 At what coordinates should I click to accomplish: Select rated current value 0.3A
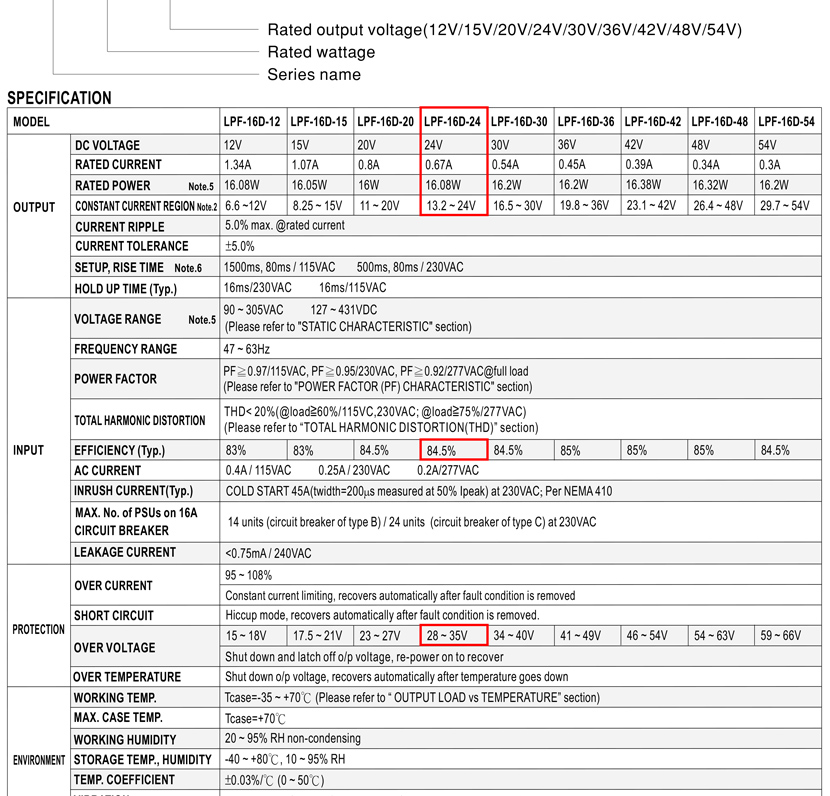tap(770, 165)
